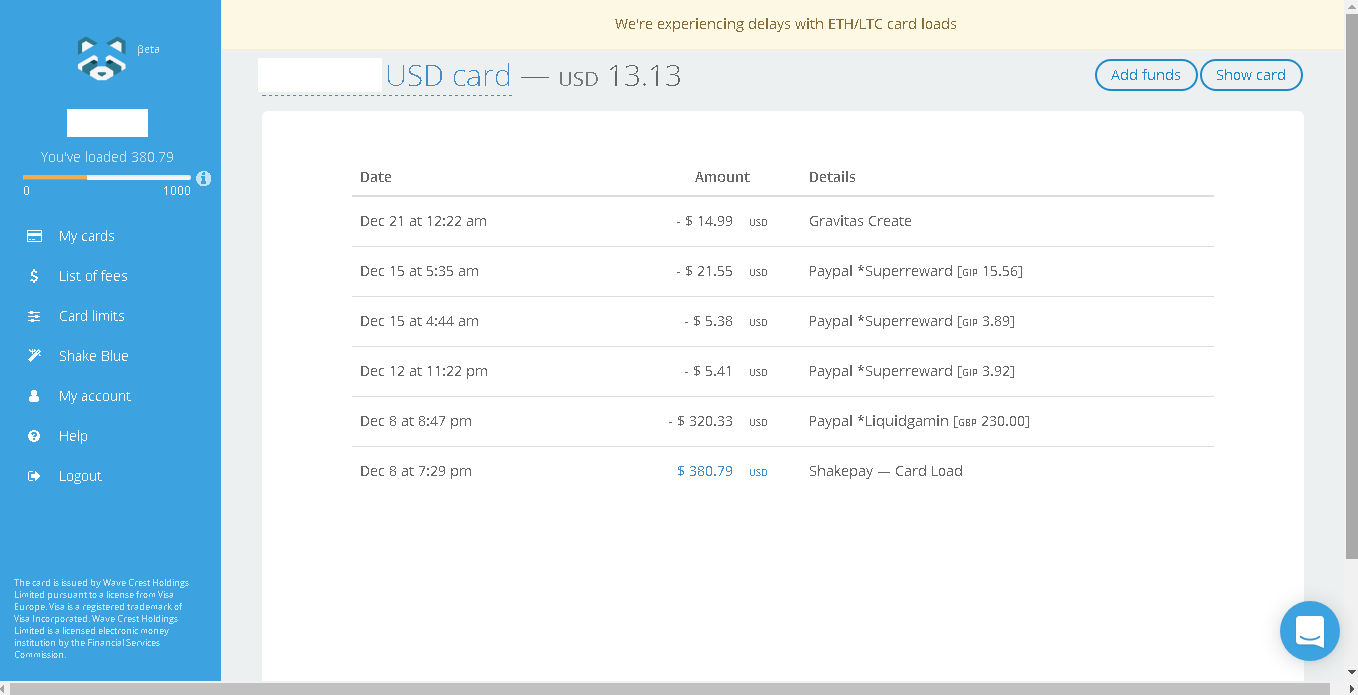Screen dimensions: 1358x695
Task: Click the vertical page scrollbar
Action: coord(1351,300)
